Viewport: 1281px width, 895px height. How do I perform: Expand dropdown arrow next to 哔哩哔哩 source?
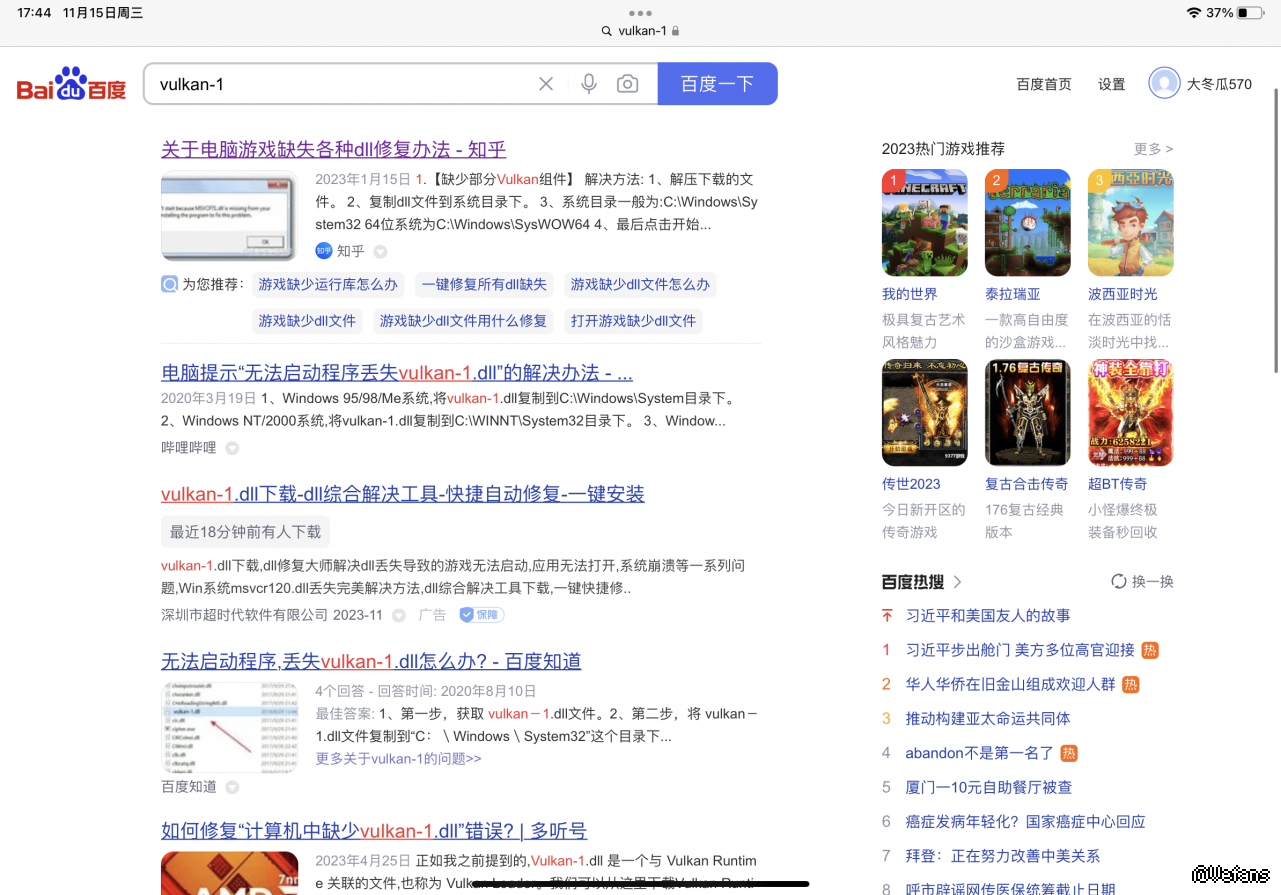click(232, 448)
